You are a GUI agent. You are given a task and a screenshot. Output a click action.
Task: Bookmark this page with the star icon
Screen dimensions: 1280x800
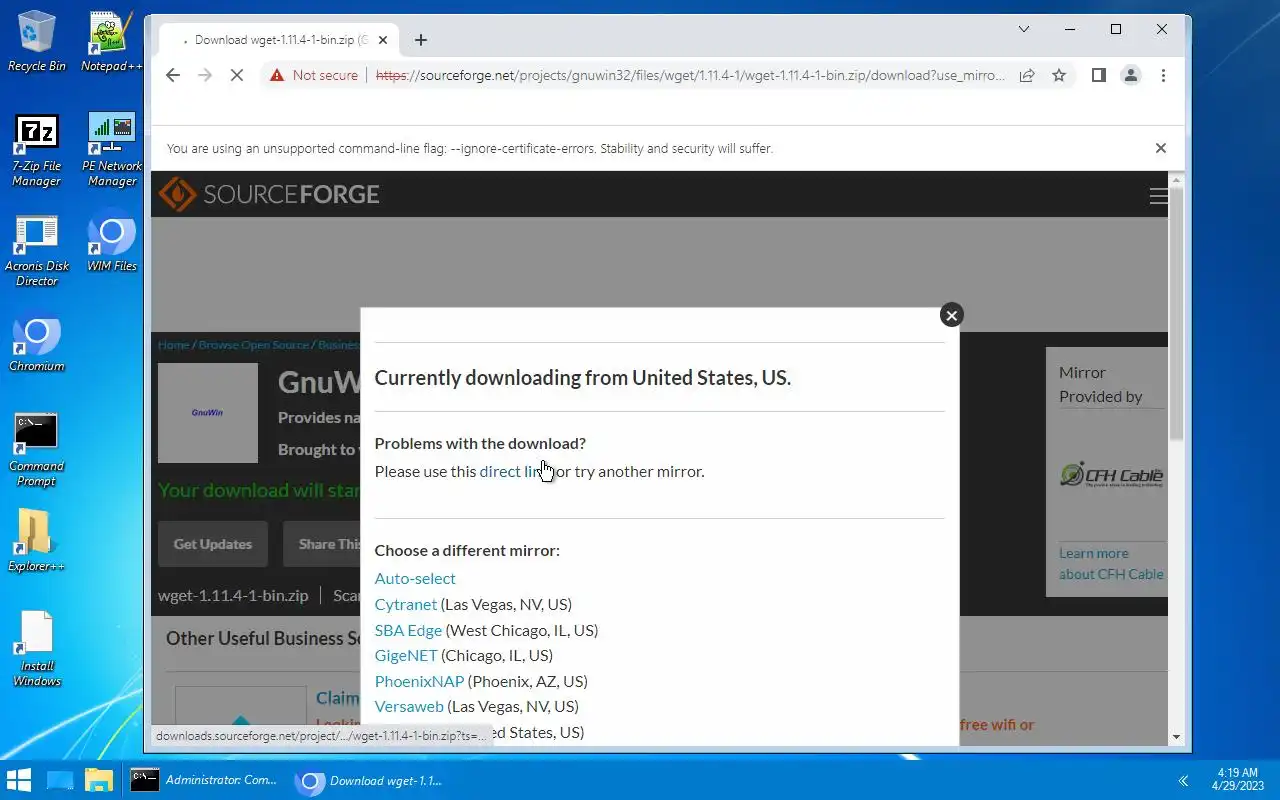1059,75
